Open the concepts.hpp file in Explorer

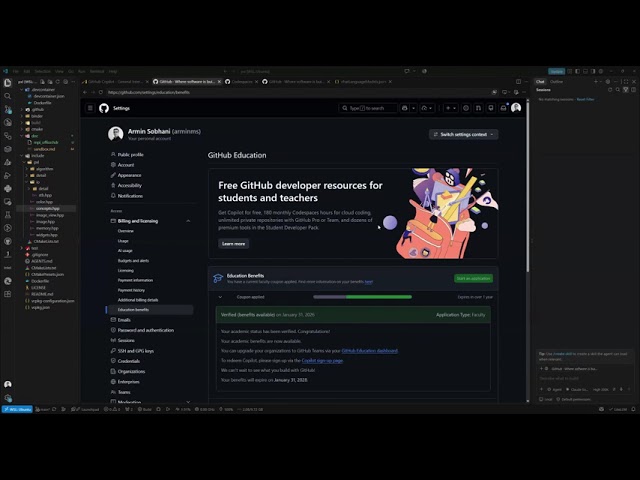click(x=47, y=208)
